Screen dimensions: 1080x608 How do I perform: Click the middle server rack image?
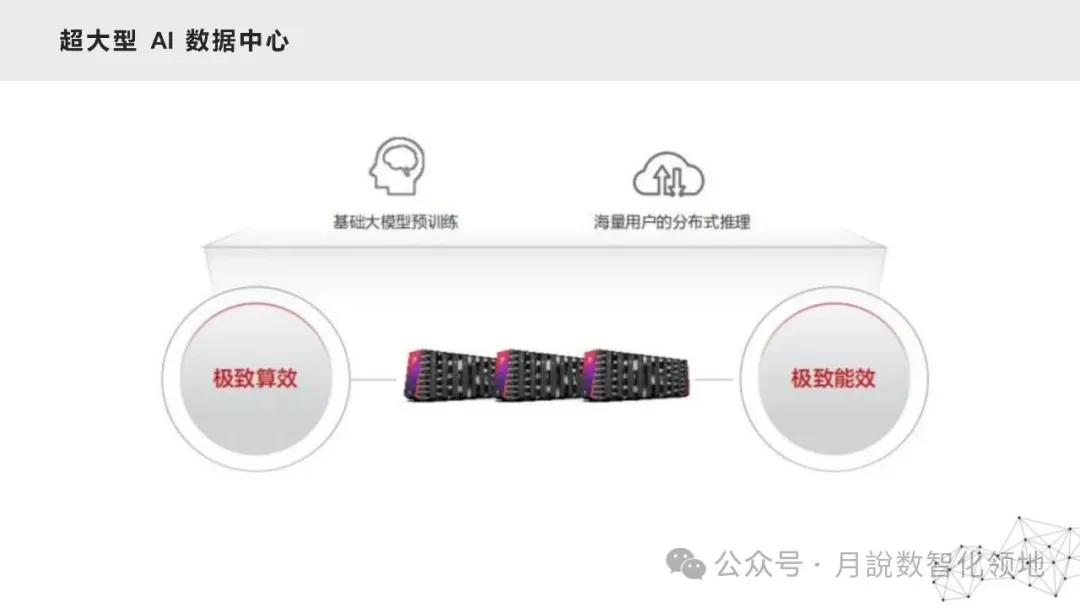point(539,375)
